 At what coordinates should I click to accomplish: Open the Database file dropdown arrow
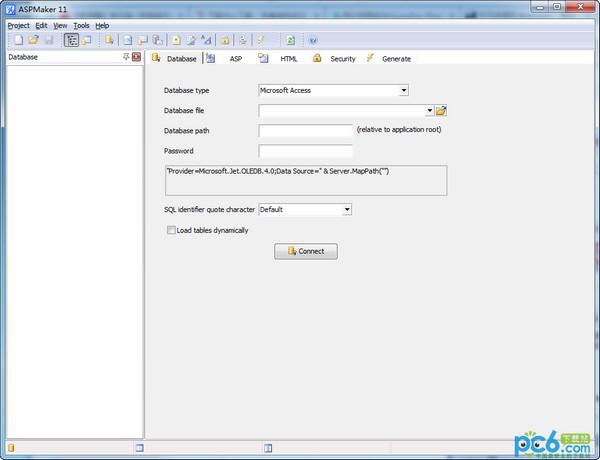pyautogui.click(x=430, y=111)
